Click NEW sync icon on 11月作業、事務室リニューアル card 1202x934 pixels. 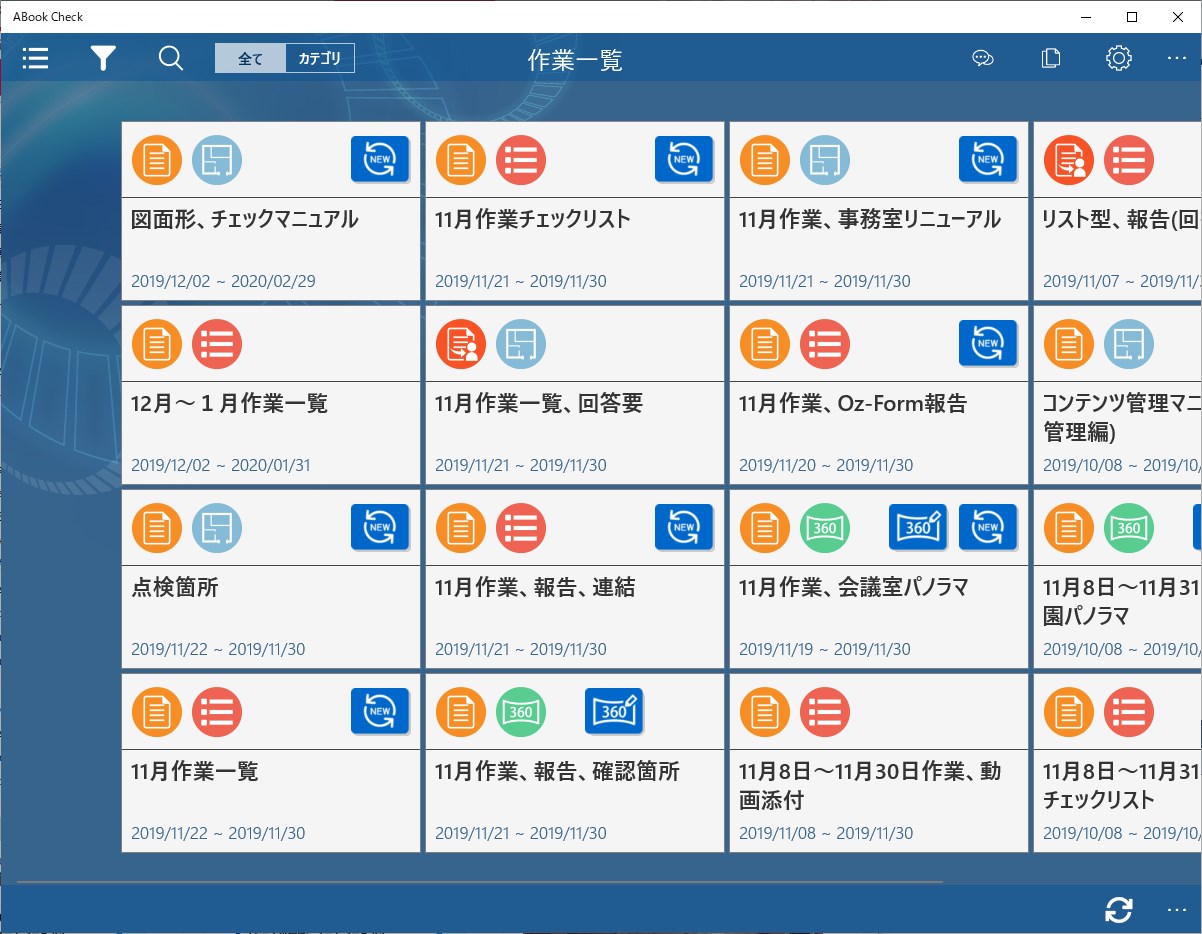[988, 159]
